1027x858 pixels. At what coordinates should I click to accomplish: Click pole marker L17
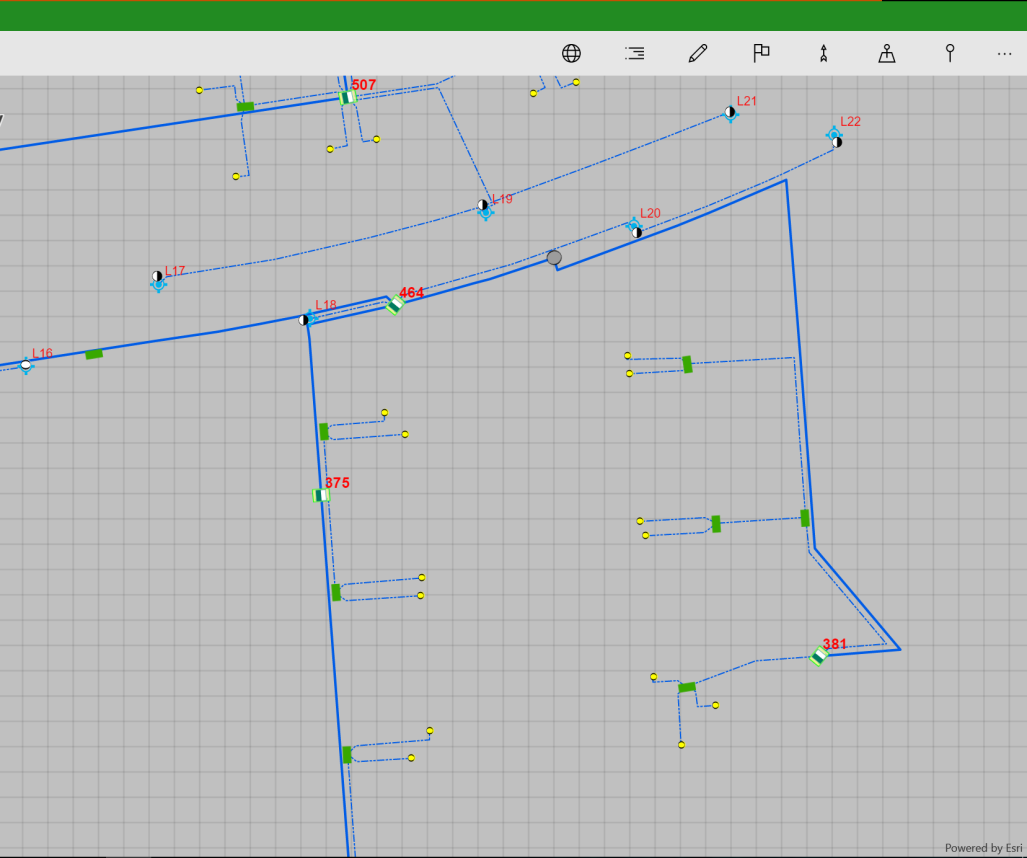point(157,280)
